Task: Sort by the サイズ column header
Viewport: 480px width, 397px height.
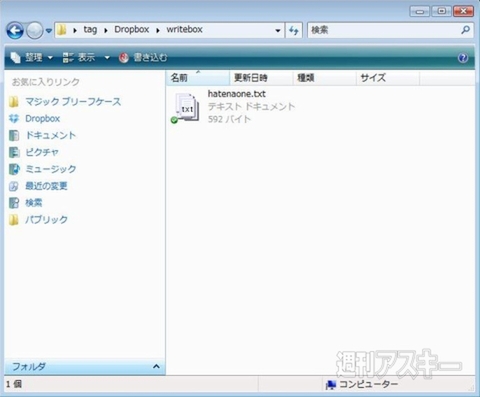Action: click(388, 78)
